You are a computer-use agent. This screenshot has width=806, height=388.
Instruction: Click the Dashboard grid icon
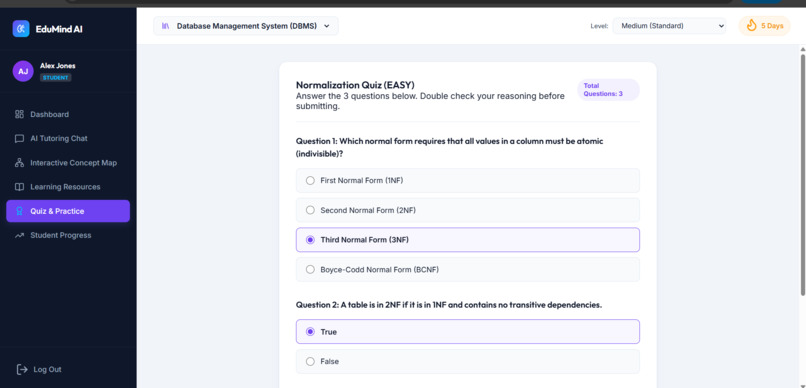[20, 114]
